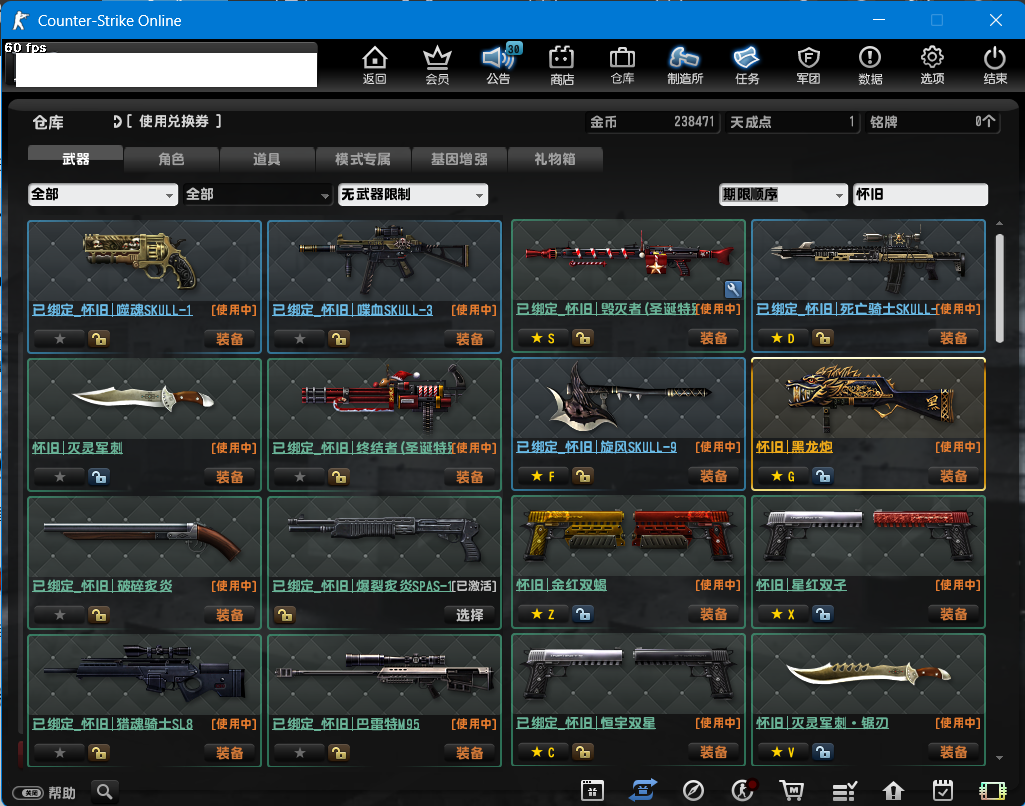This screenshot has width=1025, height=806.
Task: Open the 商店 shop icon
Action: pos(562,65)
